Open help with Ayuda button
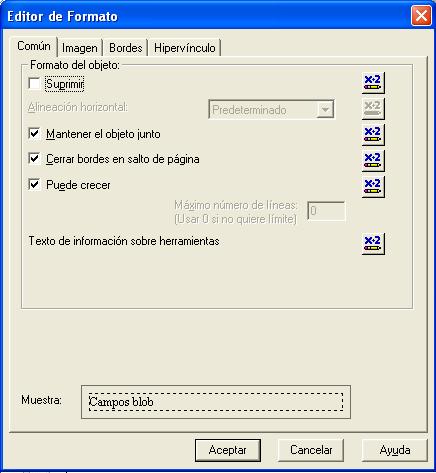The height and width of the screenshot is (473, 436). coord(395,450)
